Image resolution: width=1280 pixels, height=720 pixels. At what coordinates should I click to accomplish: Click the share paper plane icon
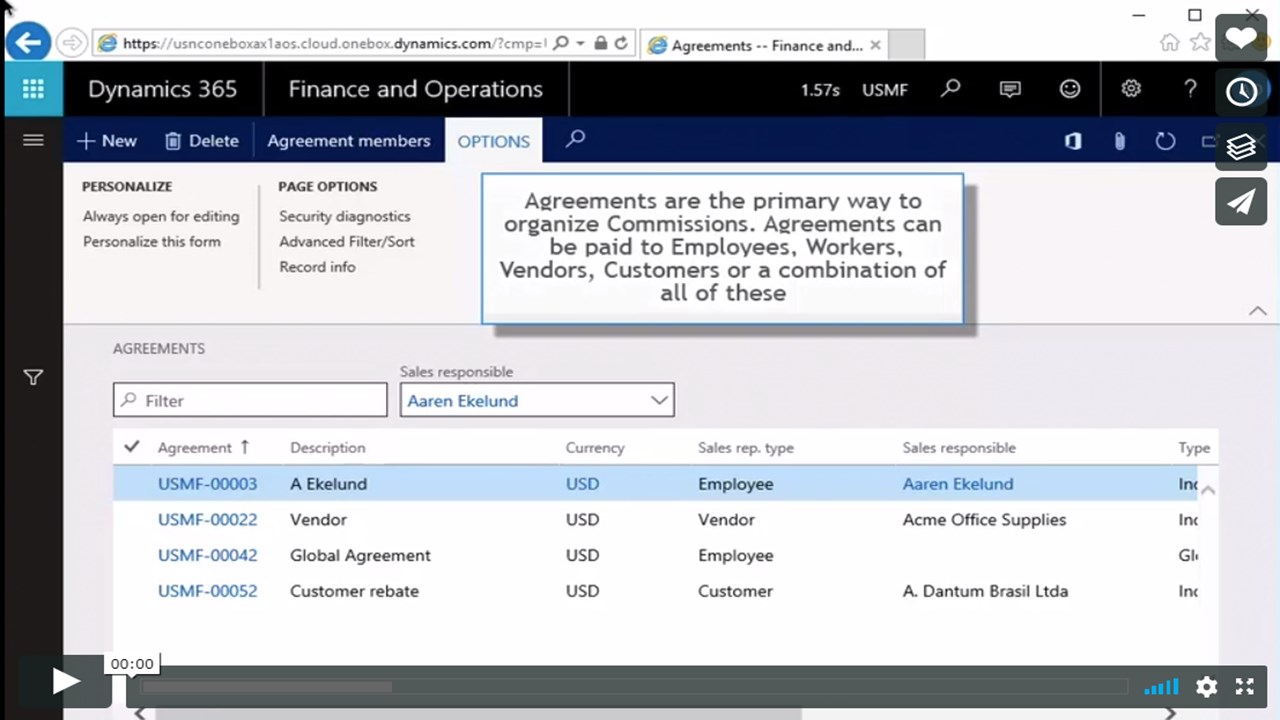tap(1241, 201)
